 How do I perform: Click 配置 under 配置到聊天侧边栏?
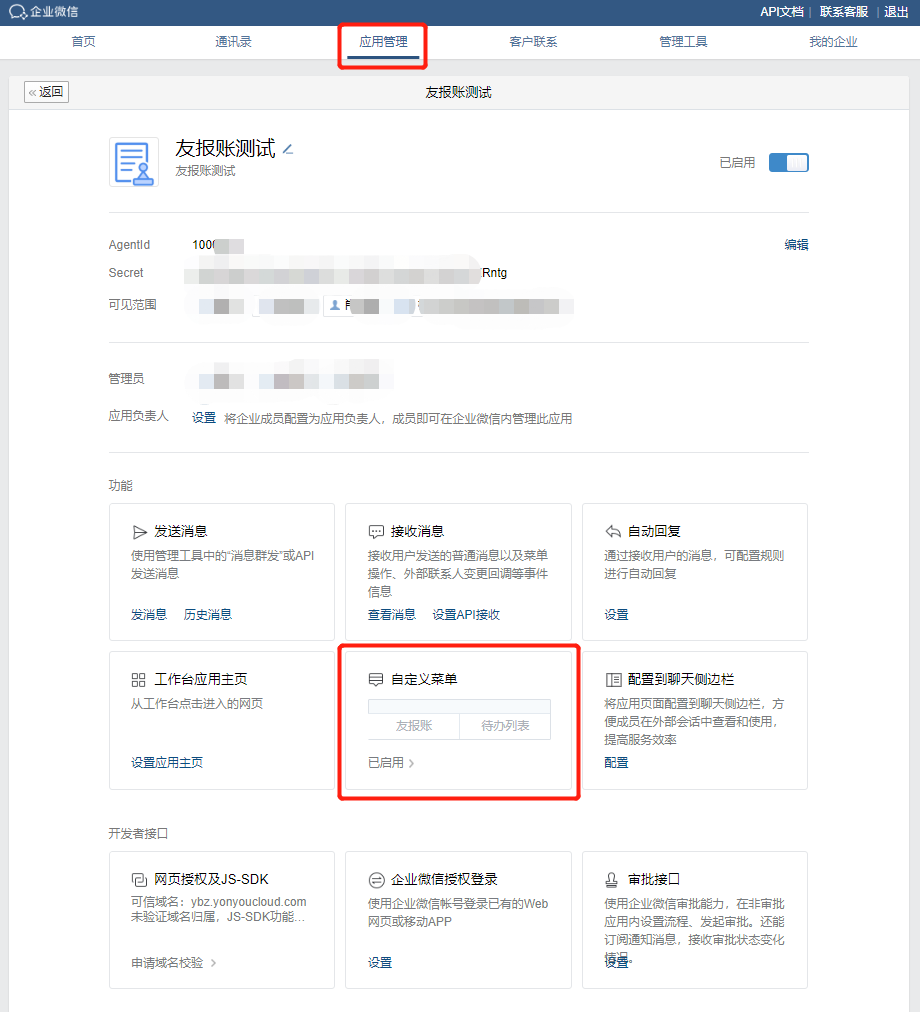pos(617,763)
